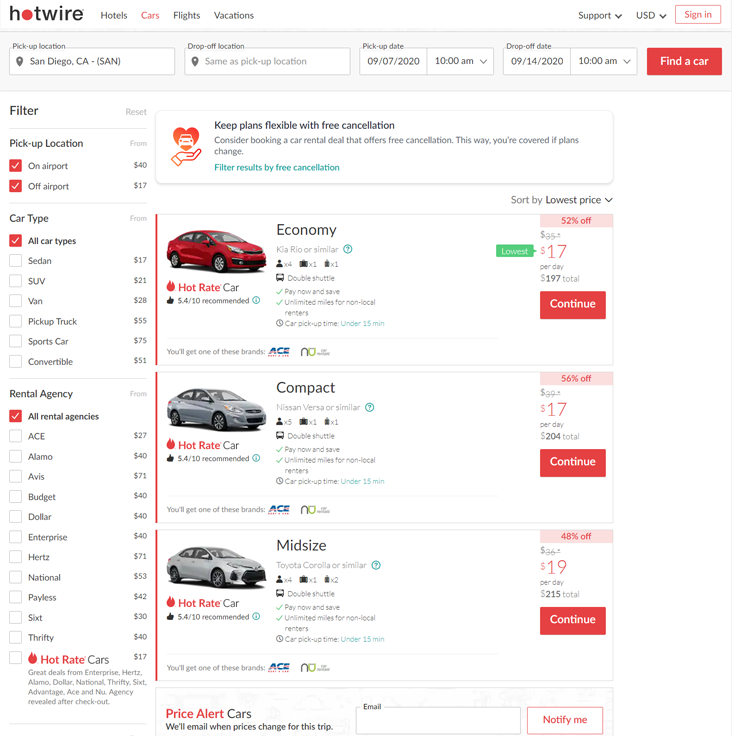Check the Sedan car type checkbox
This screenshot has width=732, height=736.
tap(15, 261)
